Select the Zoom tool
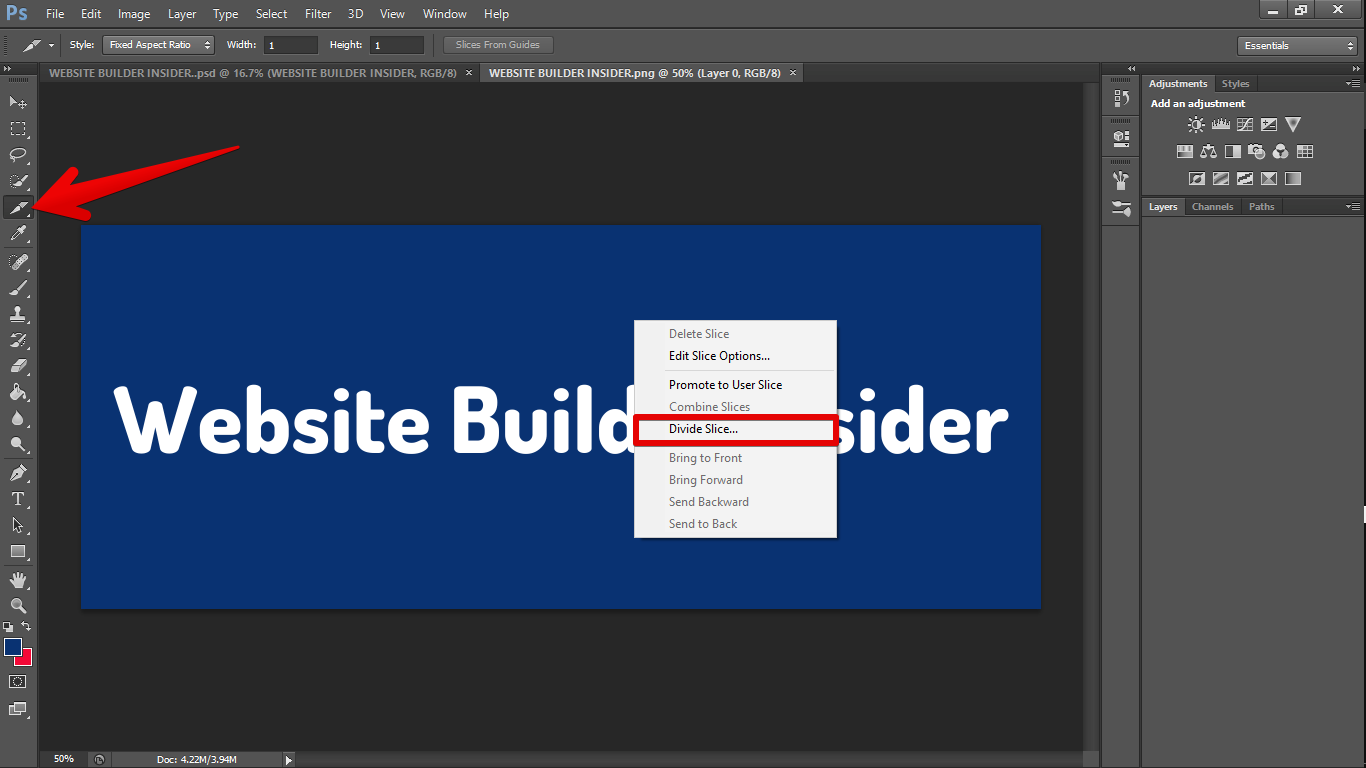The image size is (1366, 768). tap(18, 605)
